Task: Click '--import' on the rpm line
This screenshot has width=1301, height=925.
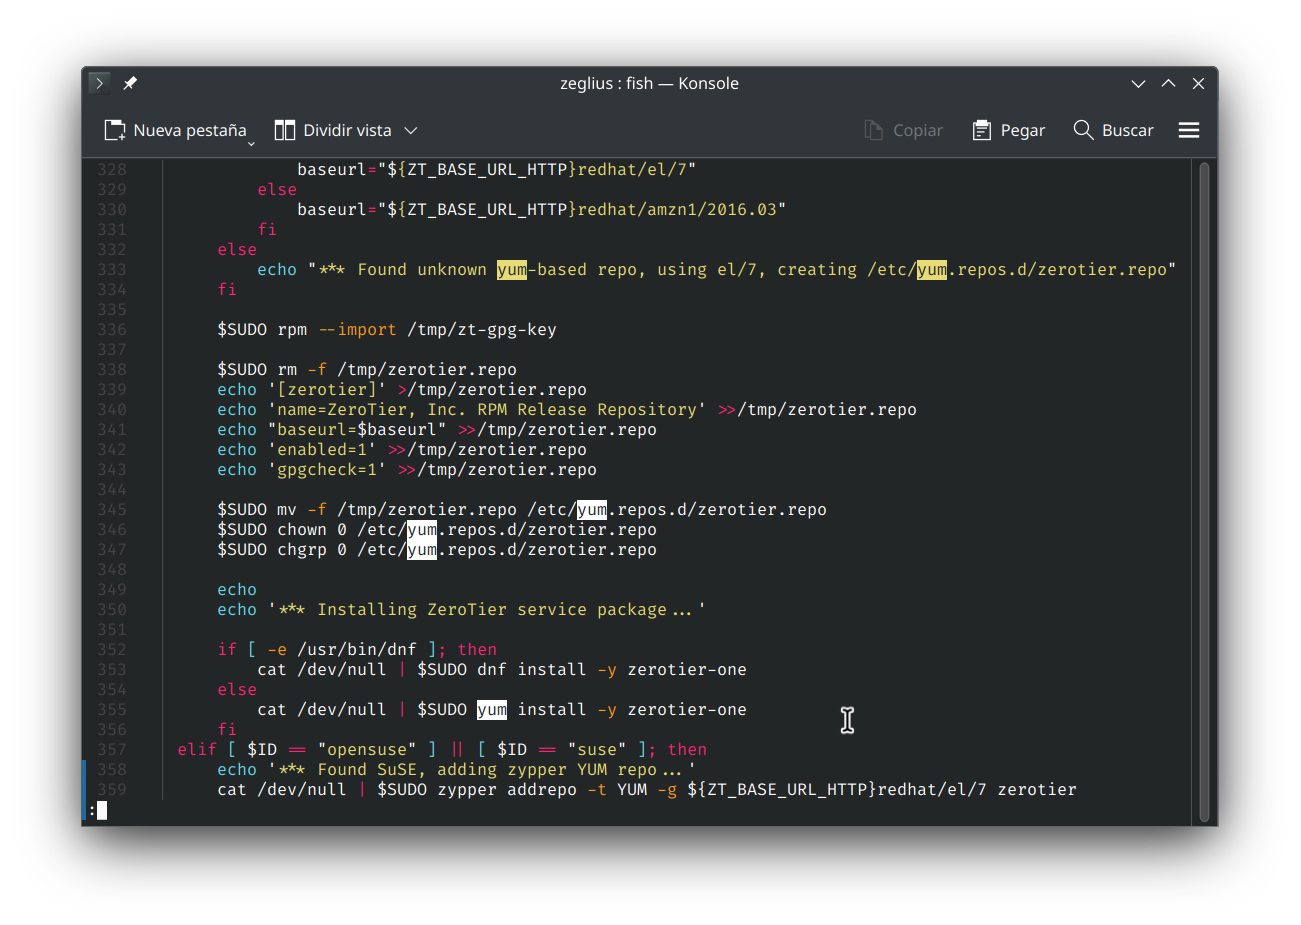Action: point(357,330)
